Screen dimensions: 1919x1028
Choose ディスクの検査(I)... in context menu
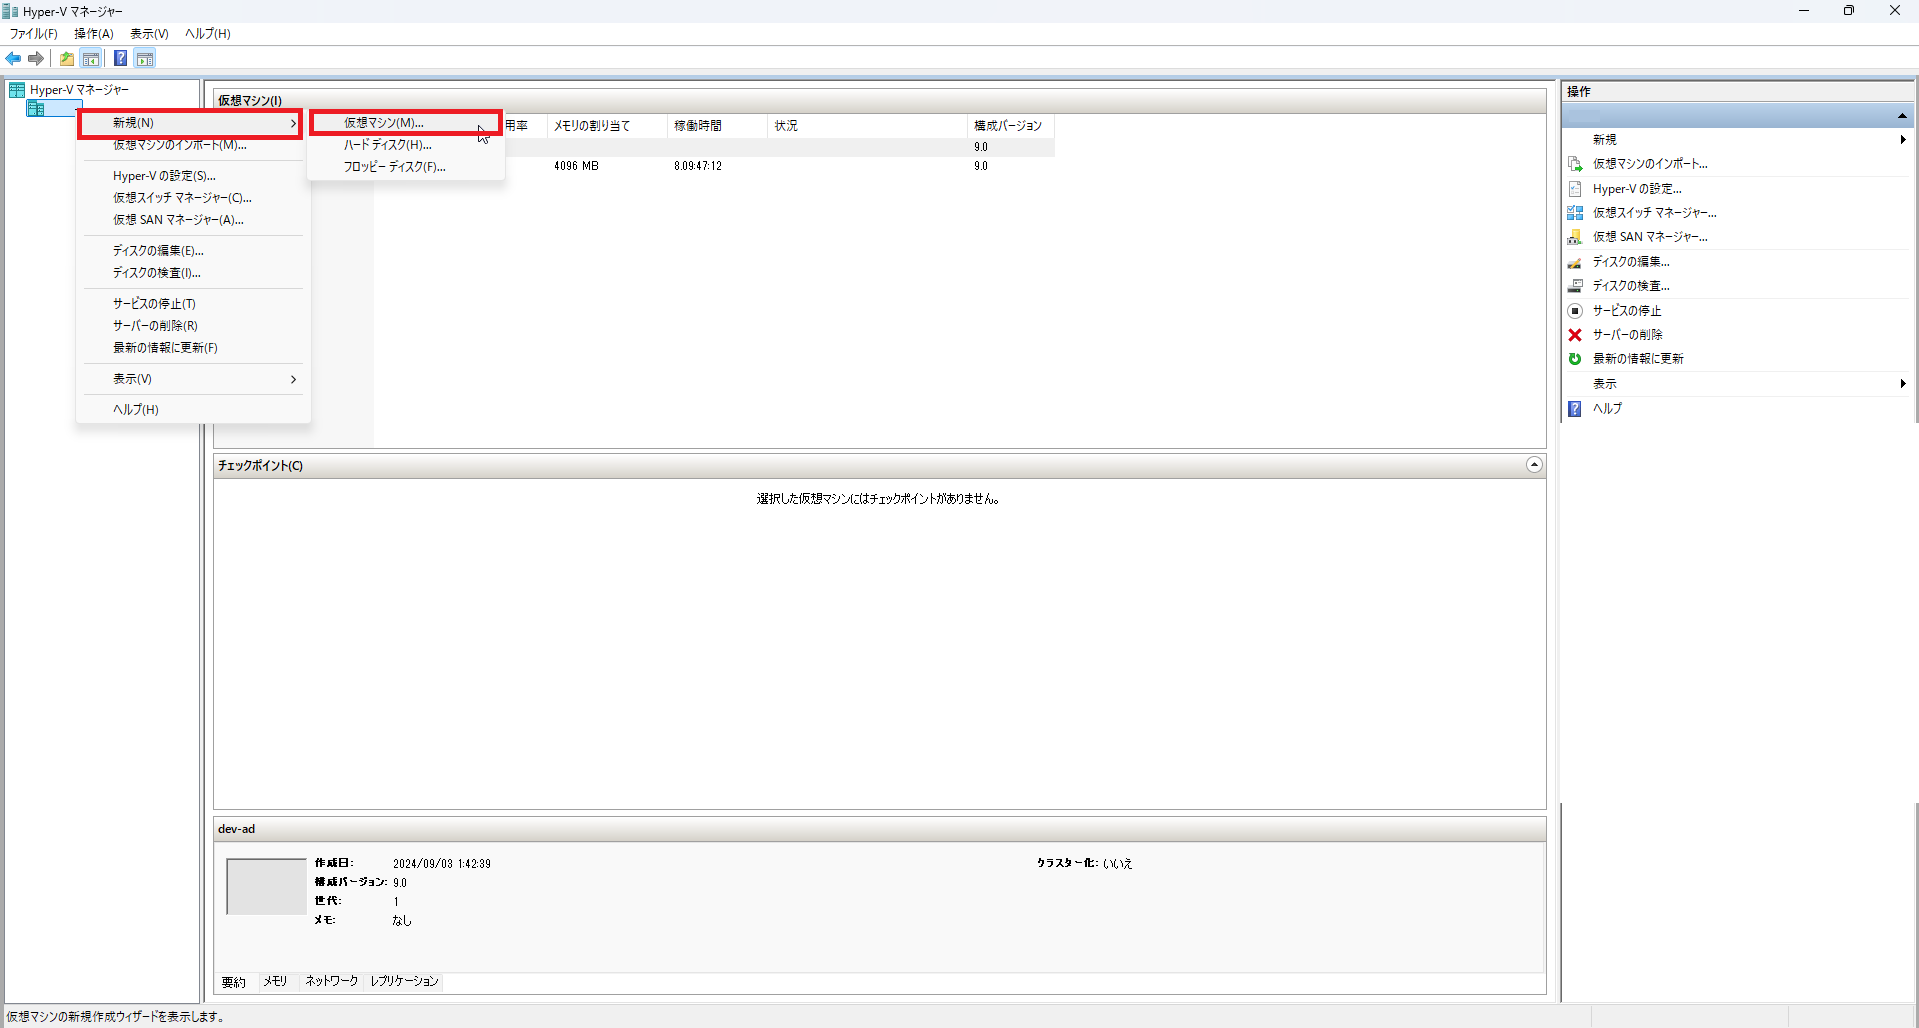193,273
